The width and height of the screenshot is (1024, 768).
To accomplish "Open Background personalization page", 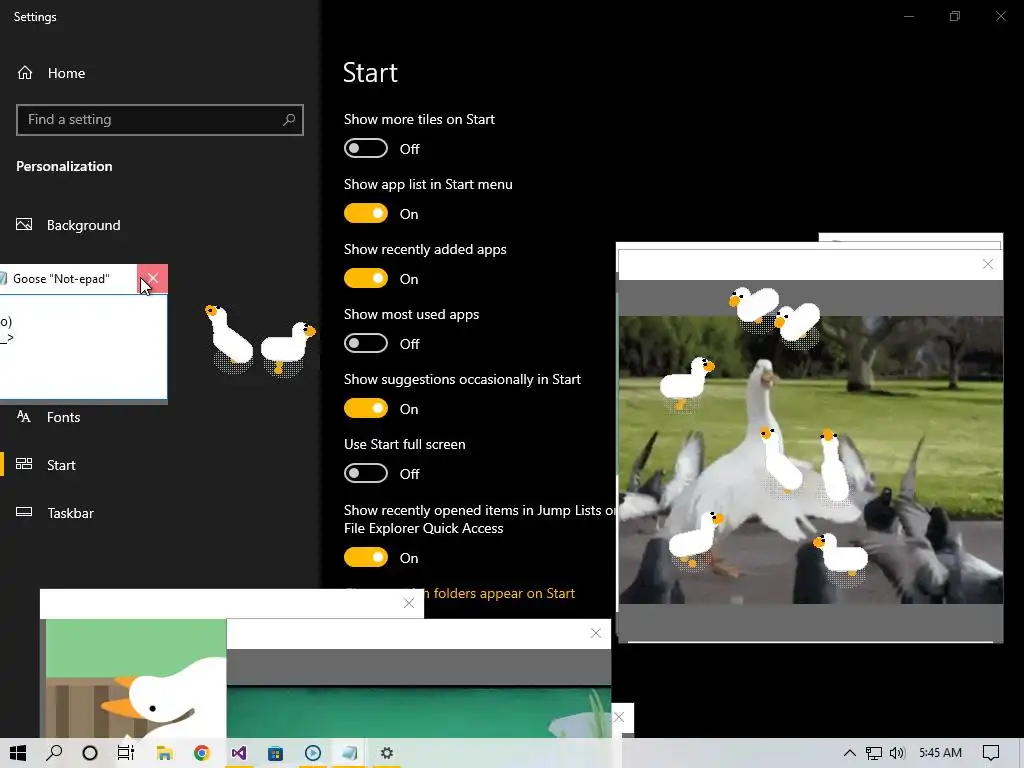I will tap(69, 225).
